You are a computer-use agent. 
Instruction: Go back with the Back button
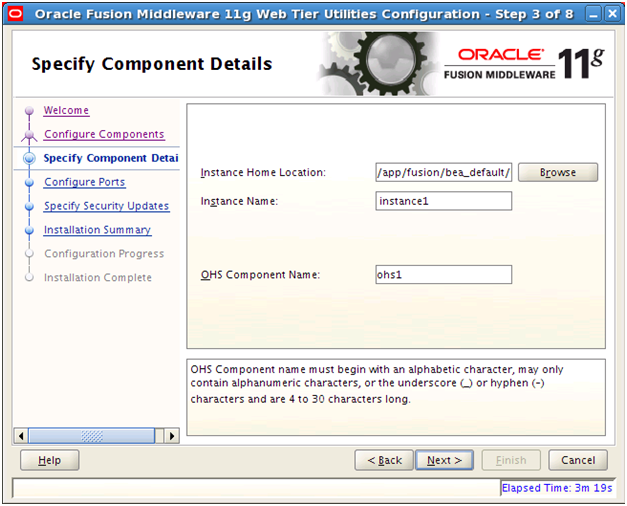(384, 460)
